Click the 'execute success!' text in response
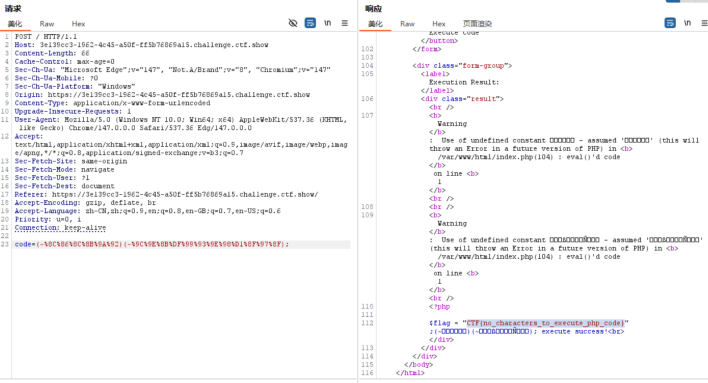Viewport: 708px width, 383px height. click(x=574, y=332)
